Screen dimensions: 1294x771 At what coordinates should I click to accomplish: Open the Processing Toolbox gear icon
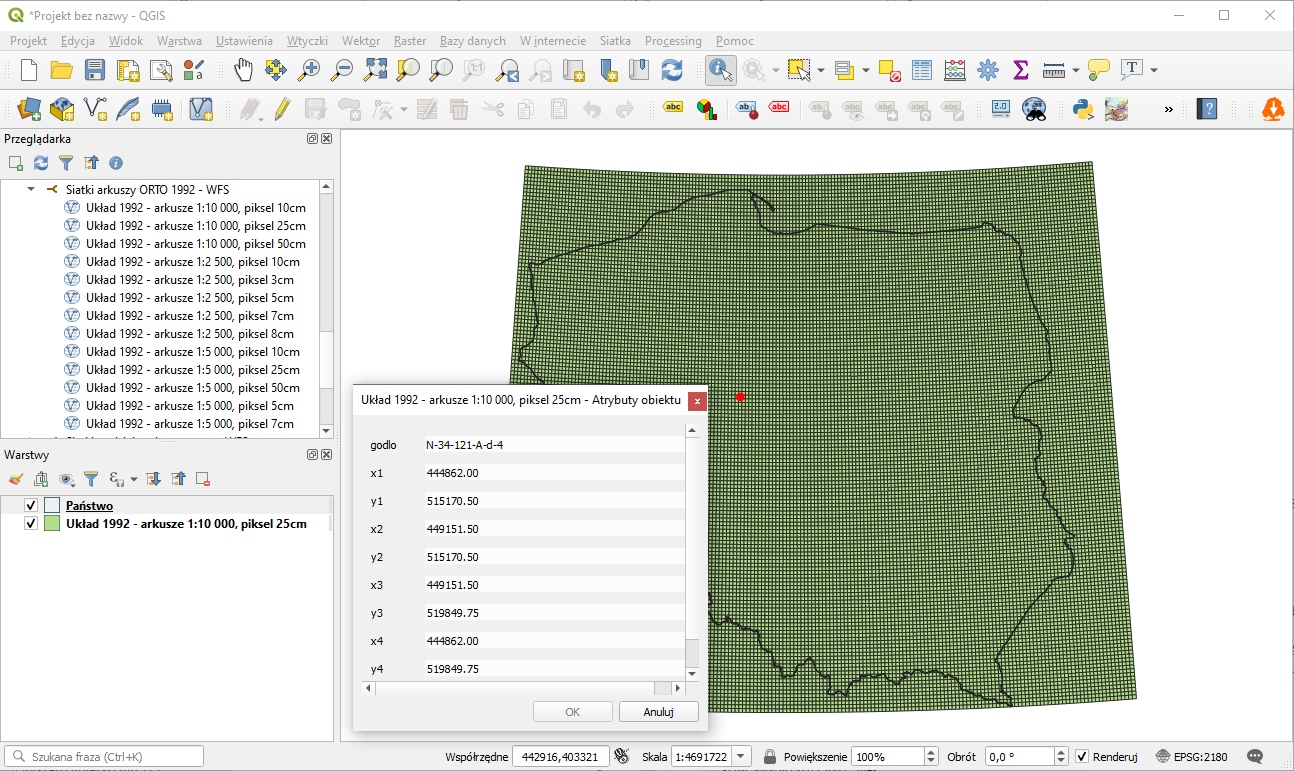point(988,70)
